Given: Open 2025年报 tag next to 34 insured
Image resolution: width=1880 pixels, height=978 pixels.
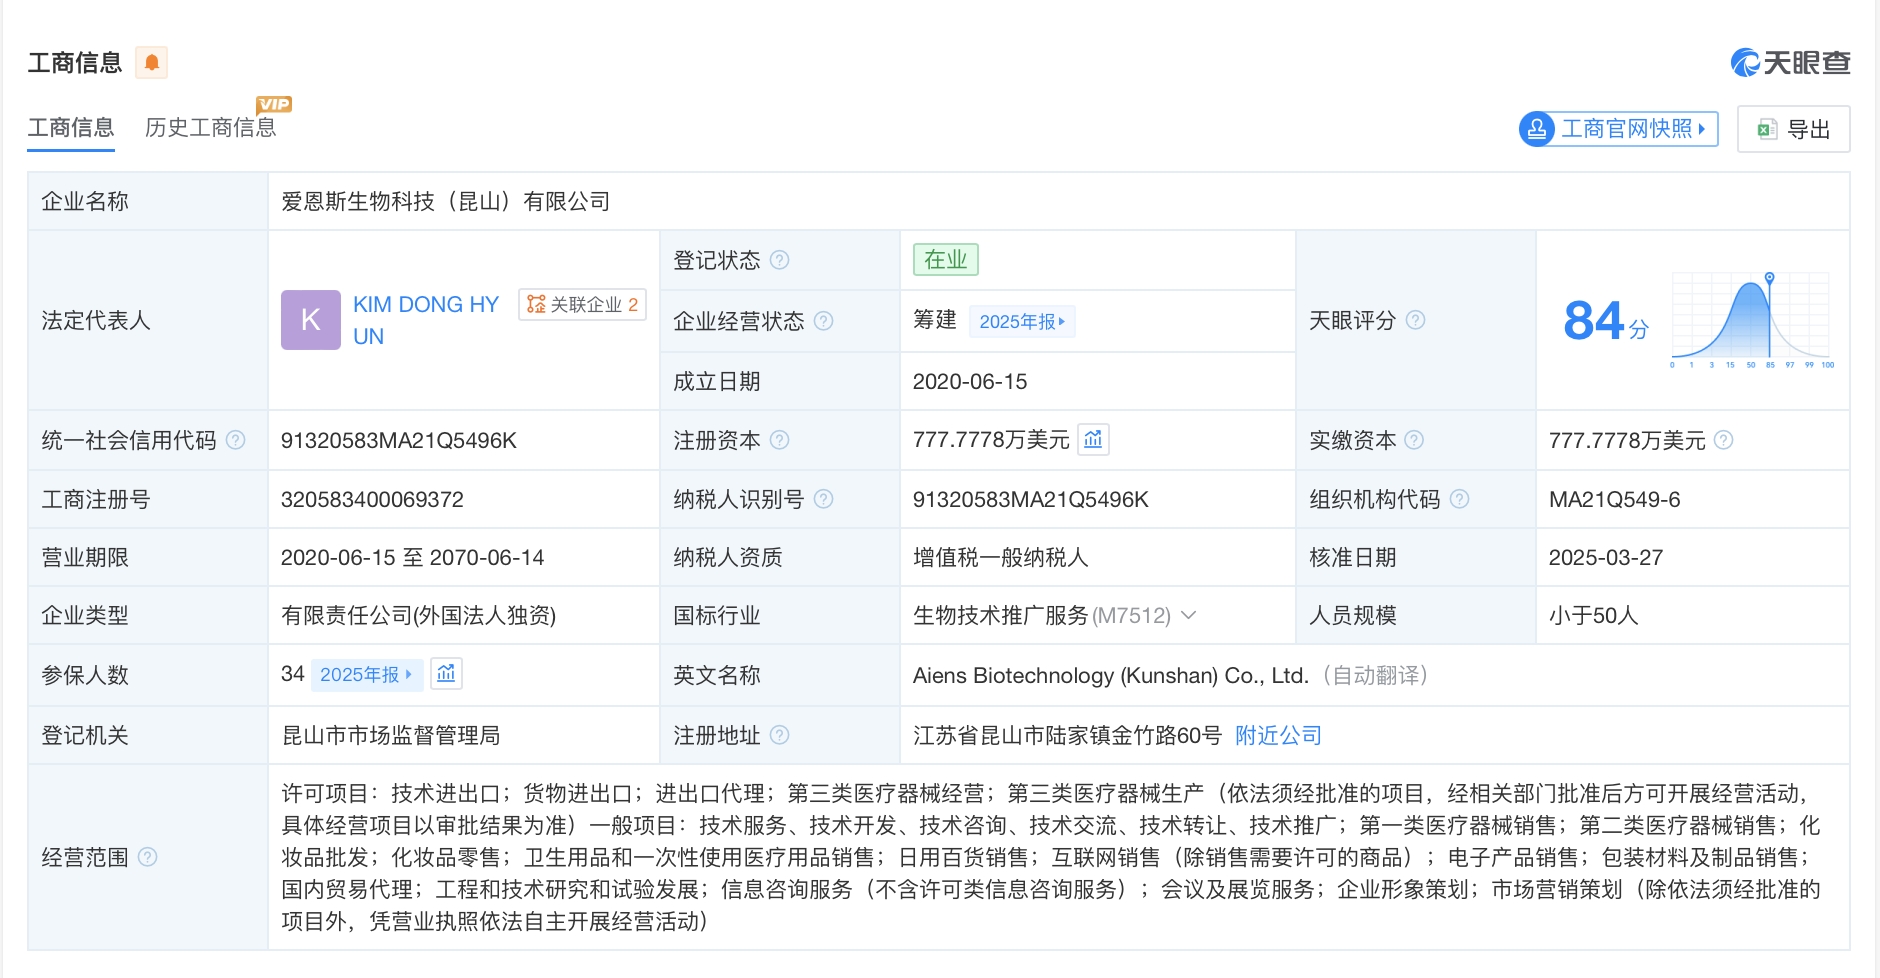Looking at the screenshot, I should point(366,675).
